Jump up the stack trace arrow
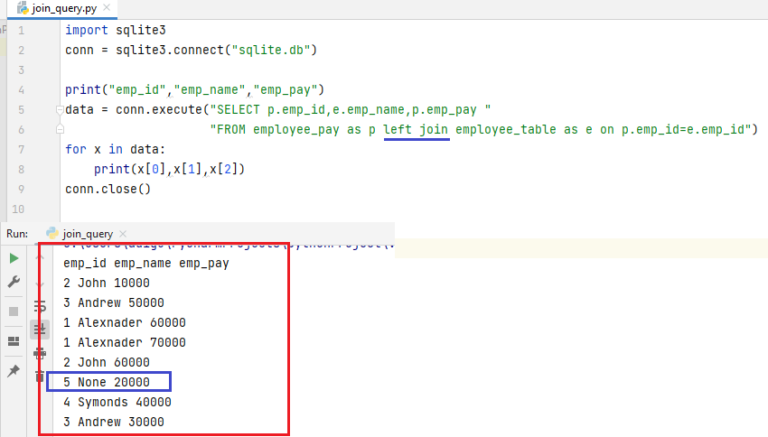This screenshot has width=768, height=437. (40, 257)
